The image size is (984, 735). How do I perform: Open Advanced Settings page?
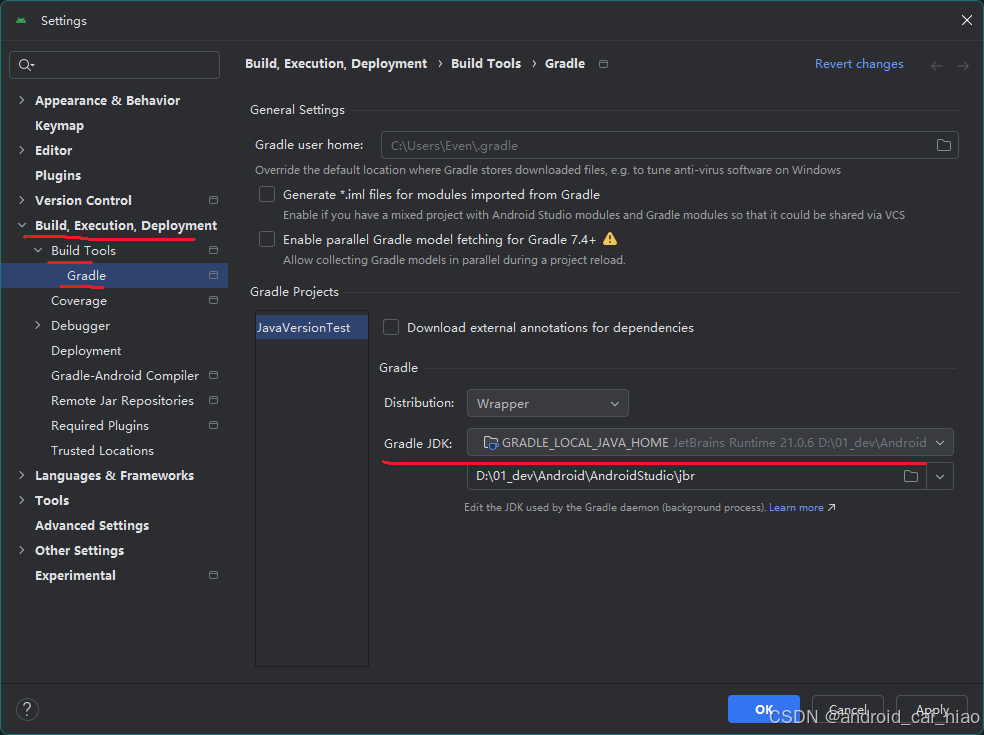[x=92, y=525]
